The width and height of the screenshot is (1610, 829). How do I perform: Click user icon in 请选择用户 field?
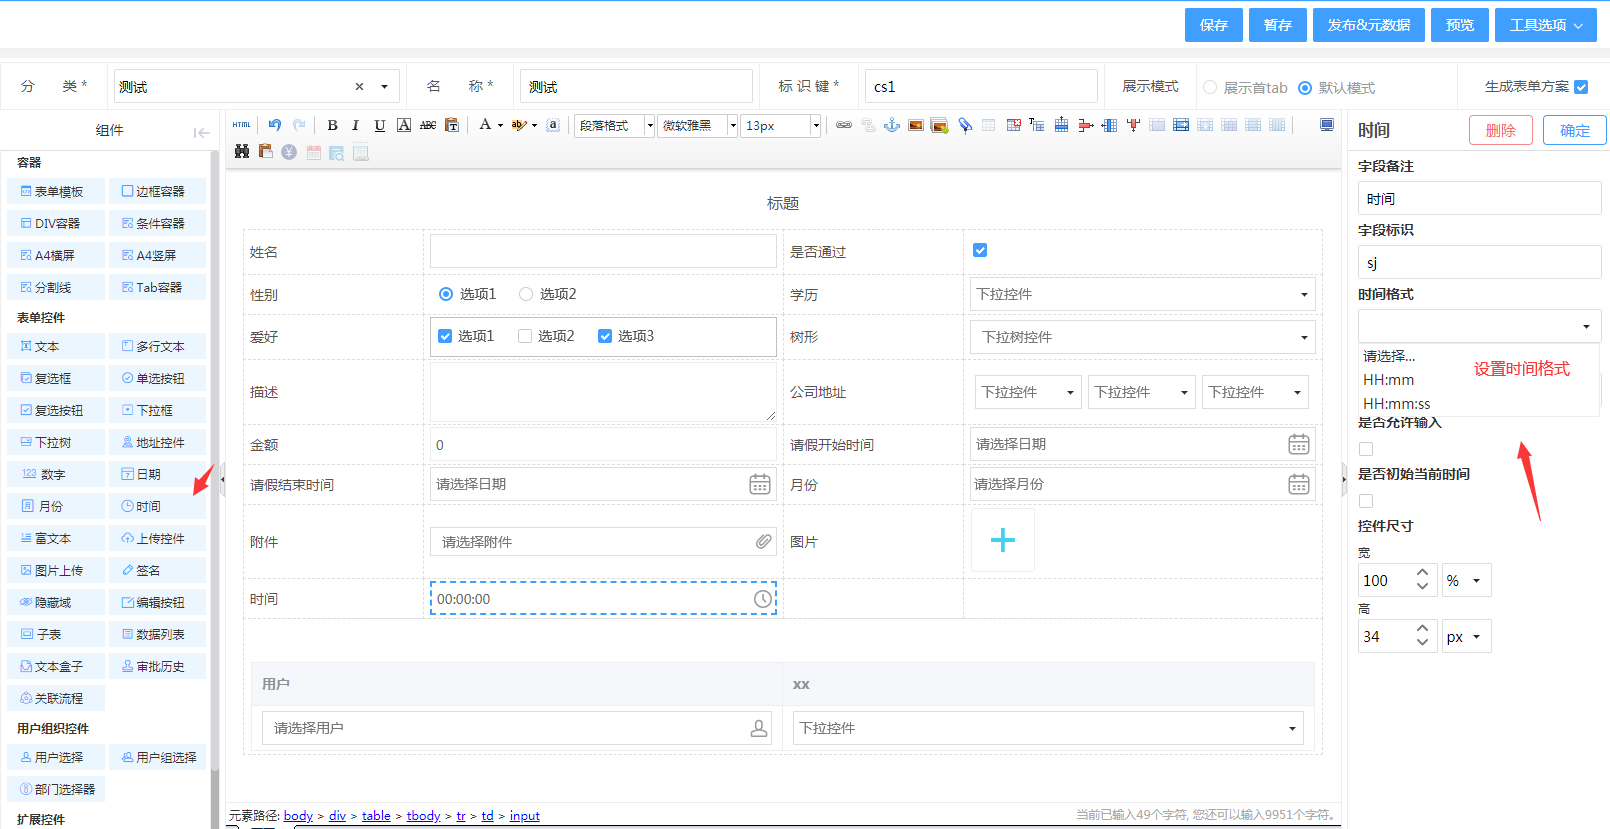pos(760,728)
